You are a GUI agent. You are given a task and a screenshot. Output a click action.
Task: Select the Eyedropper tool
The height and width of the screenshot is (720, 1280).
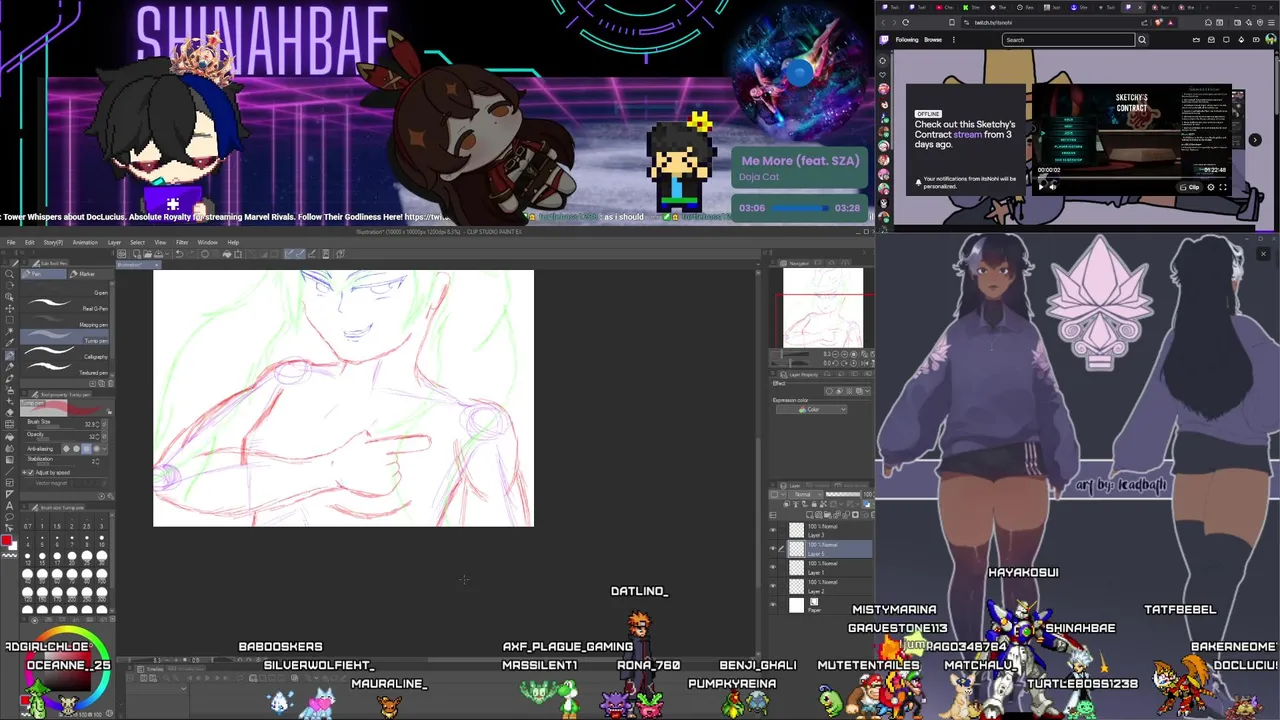tap(9, 342)
